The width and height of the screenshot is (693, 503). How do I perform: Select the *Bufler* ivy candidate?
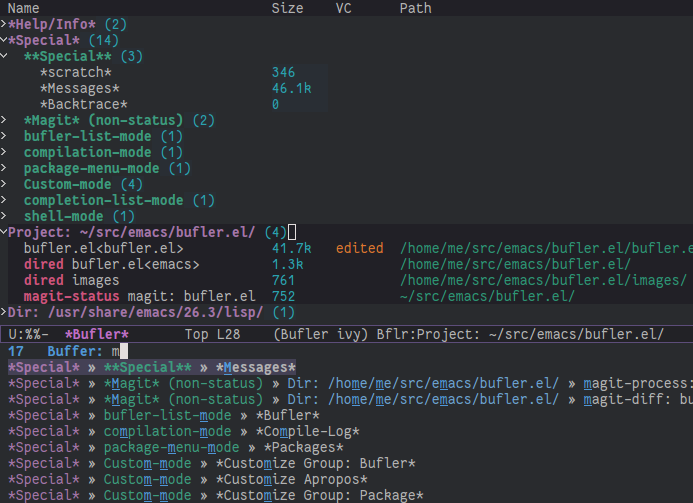pyautogui.click(x=164, y=415)
